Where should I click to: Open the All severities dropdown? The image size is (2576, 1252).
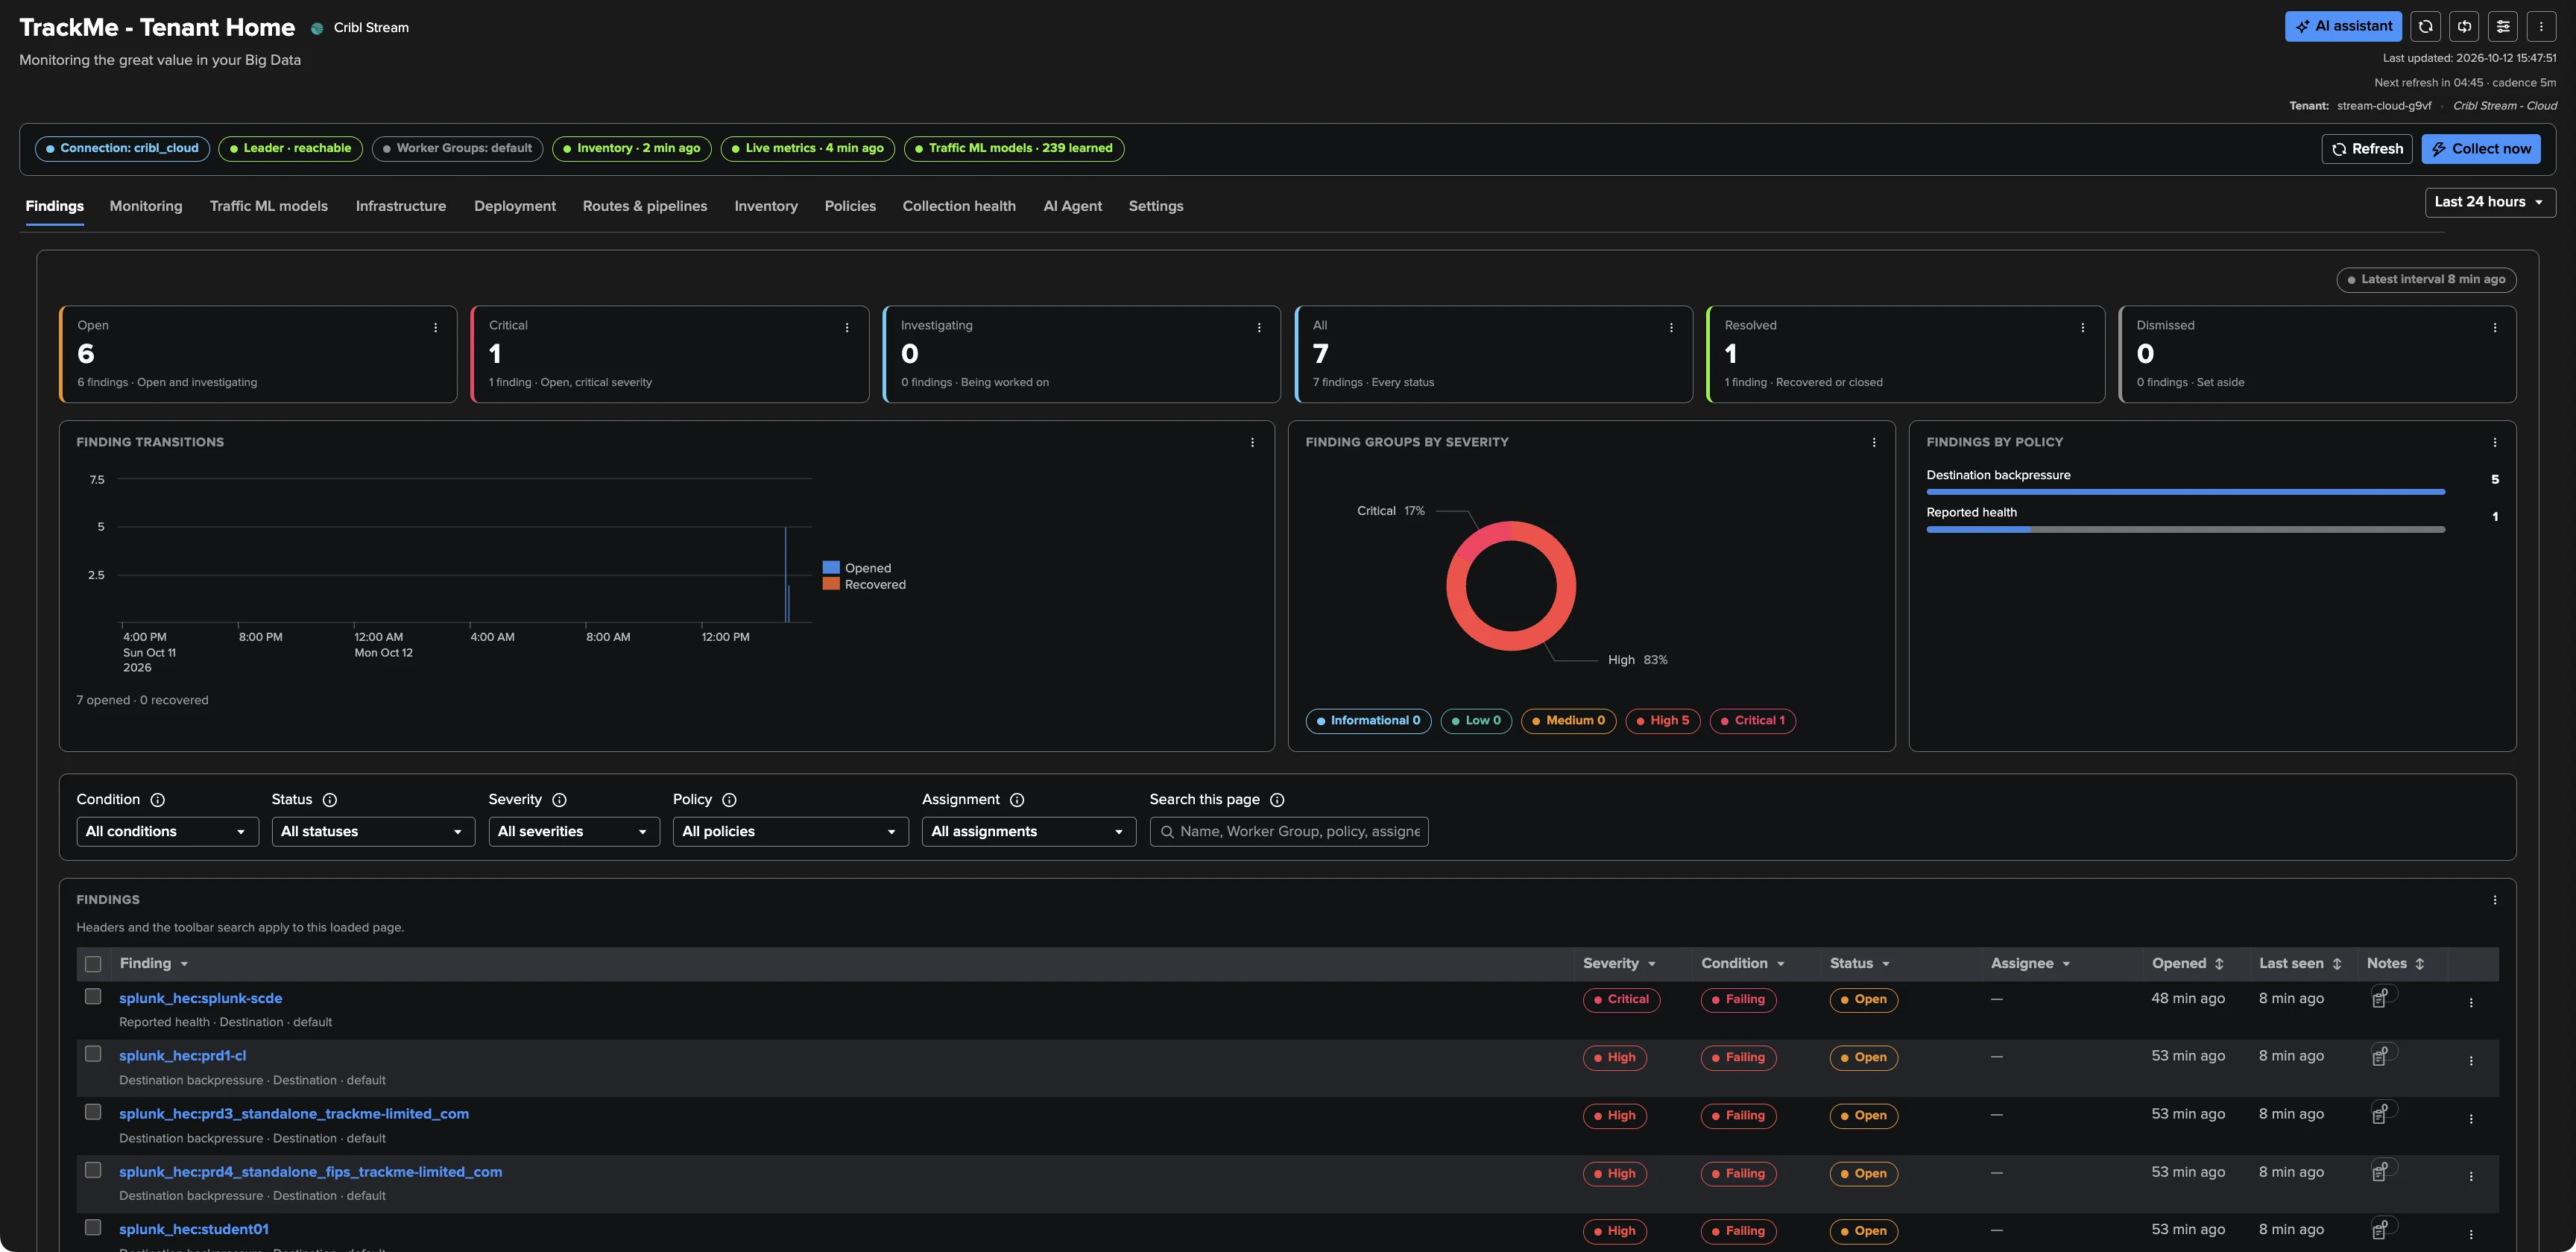574,832
